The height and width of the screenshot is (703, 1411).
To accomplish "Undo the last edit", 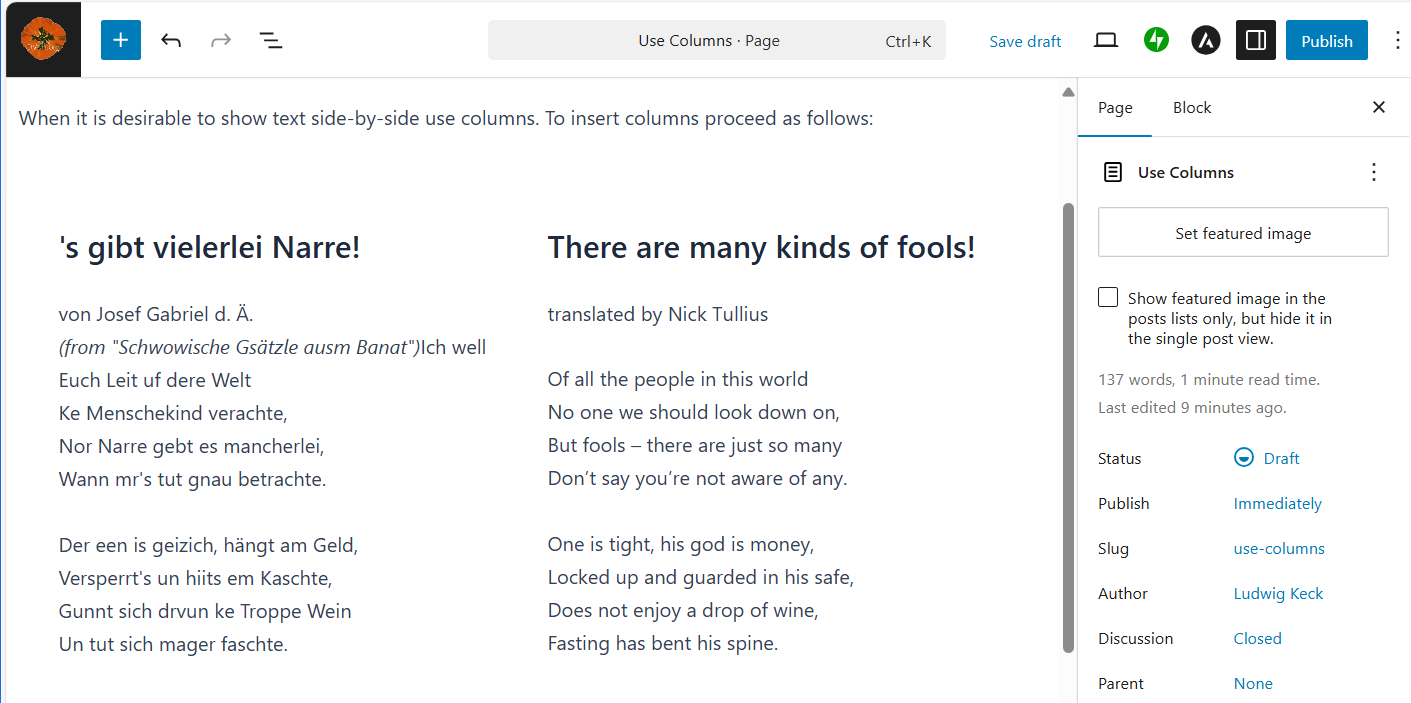I will click(171, 40).
